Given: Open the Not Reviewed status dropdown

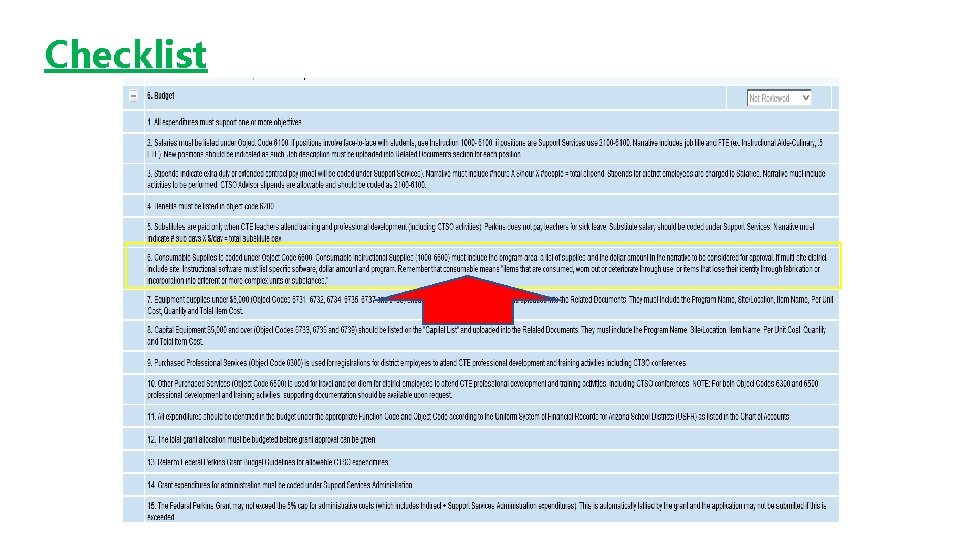Looking at the screenshot, I should [779, 98].
